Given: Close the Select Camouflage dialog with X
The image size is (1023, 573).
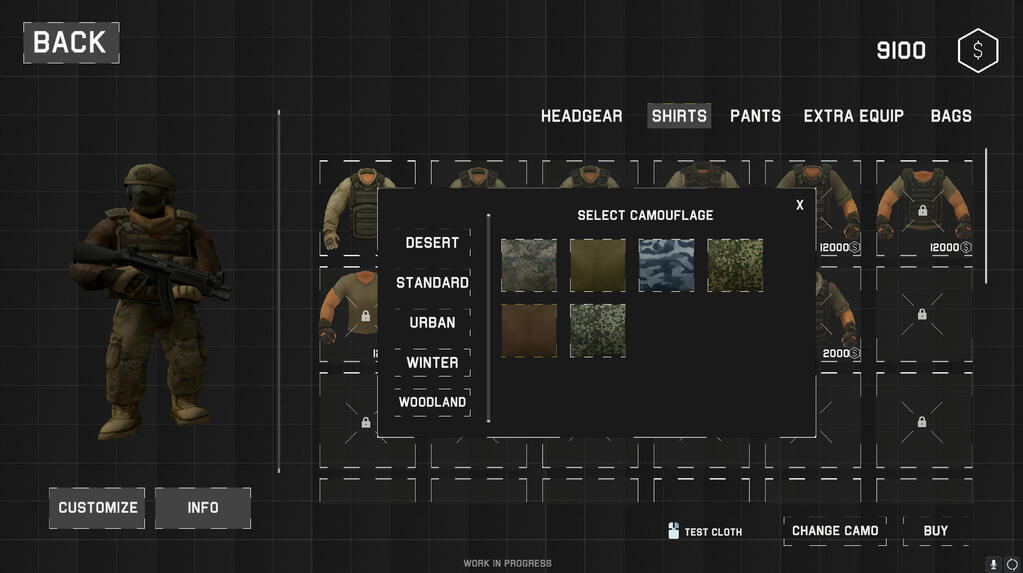Looking at the screenshot, I should (799, 205).
